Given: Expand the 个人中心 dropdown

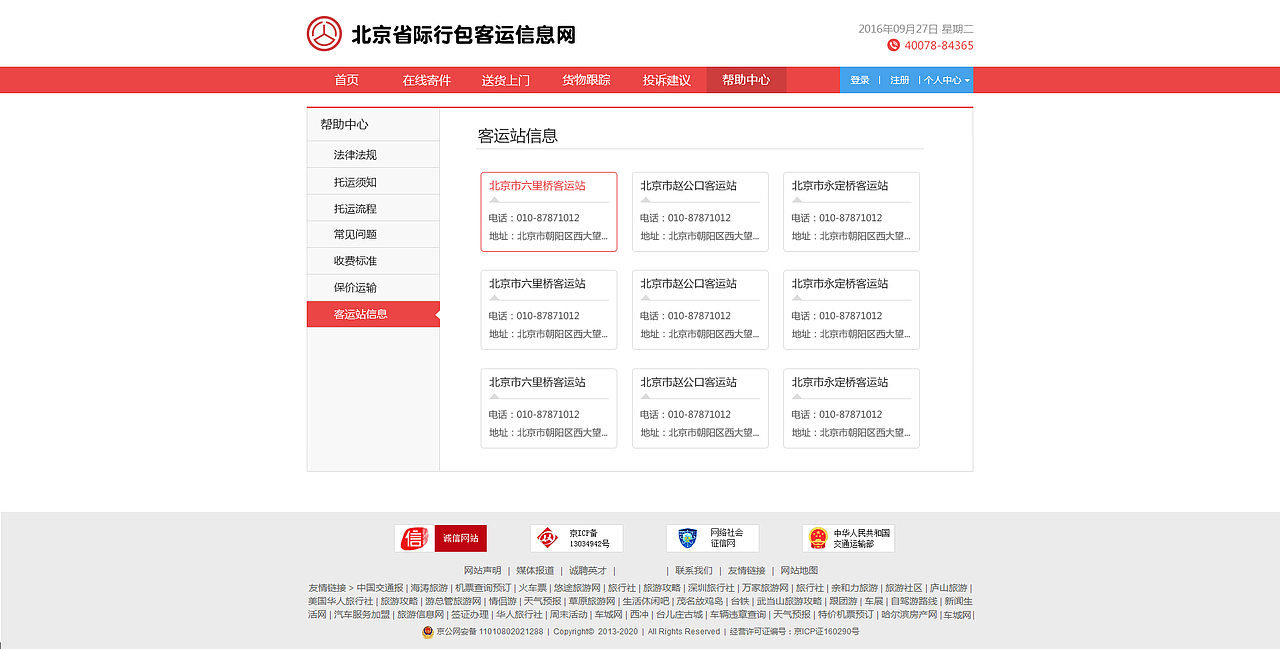Looking at the screenshot, I should (x=940, y=79).
